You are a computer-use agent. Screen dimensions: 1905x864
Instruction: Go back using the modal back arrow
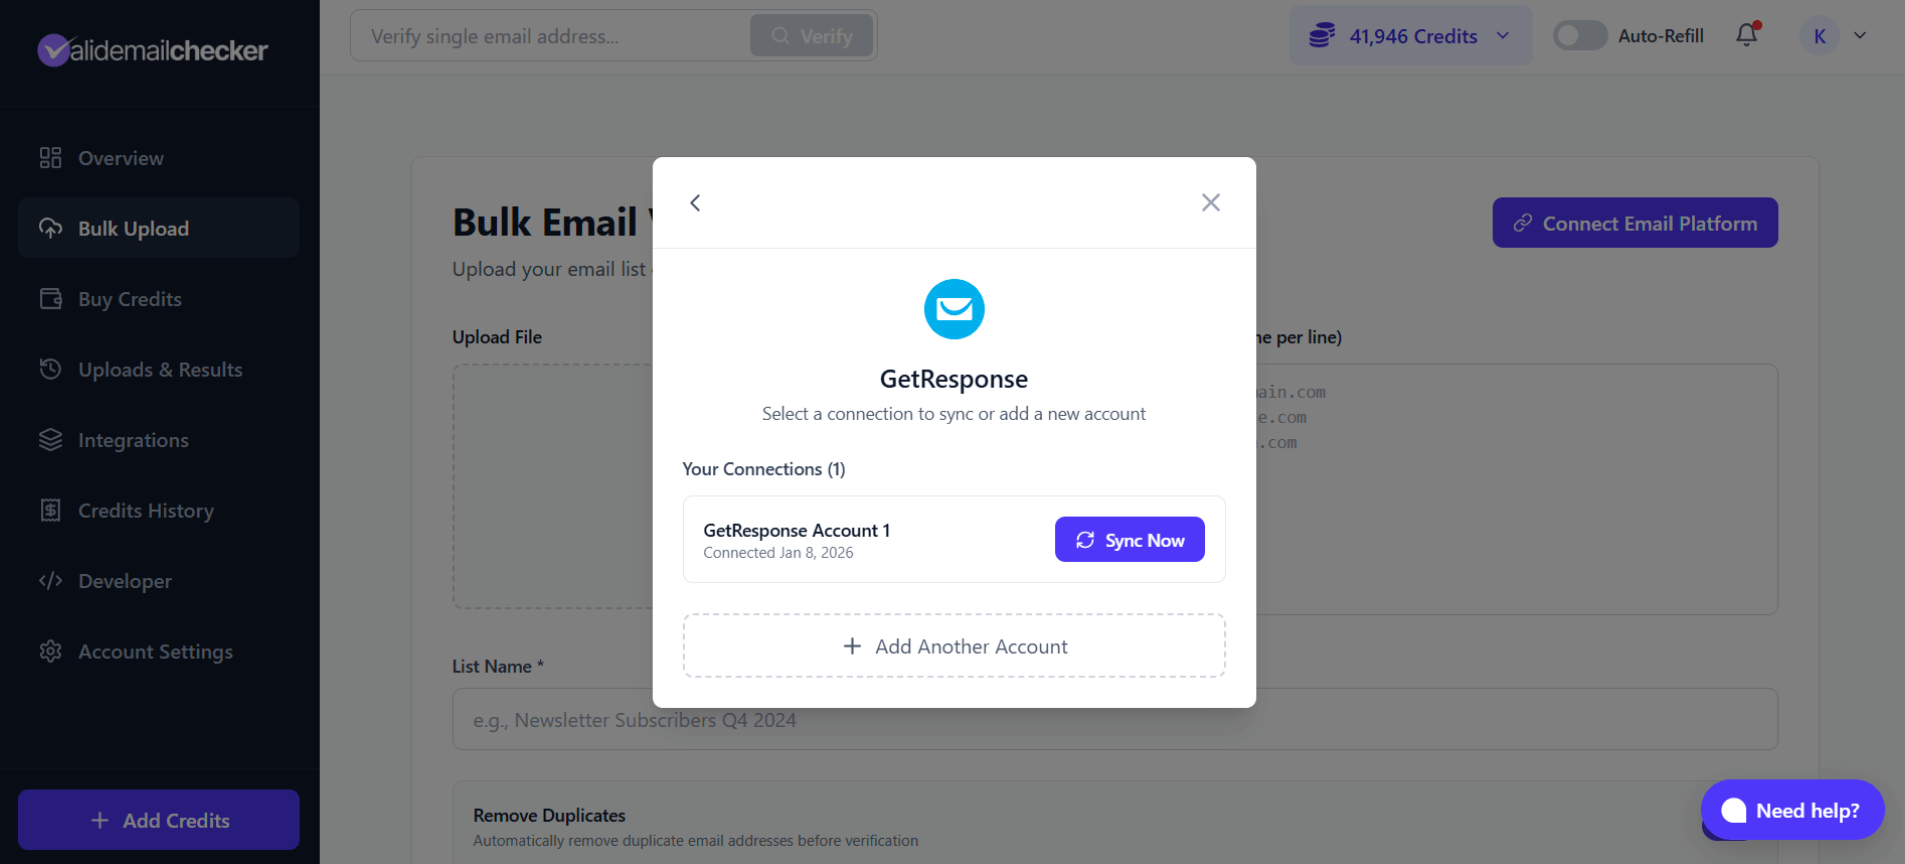(695, 202)
